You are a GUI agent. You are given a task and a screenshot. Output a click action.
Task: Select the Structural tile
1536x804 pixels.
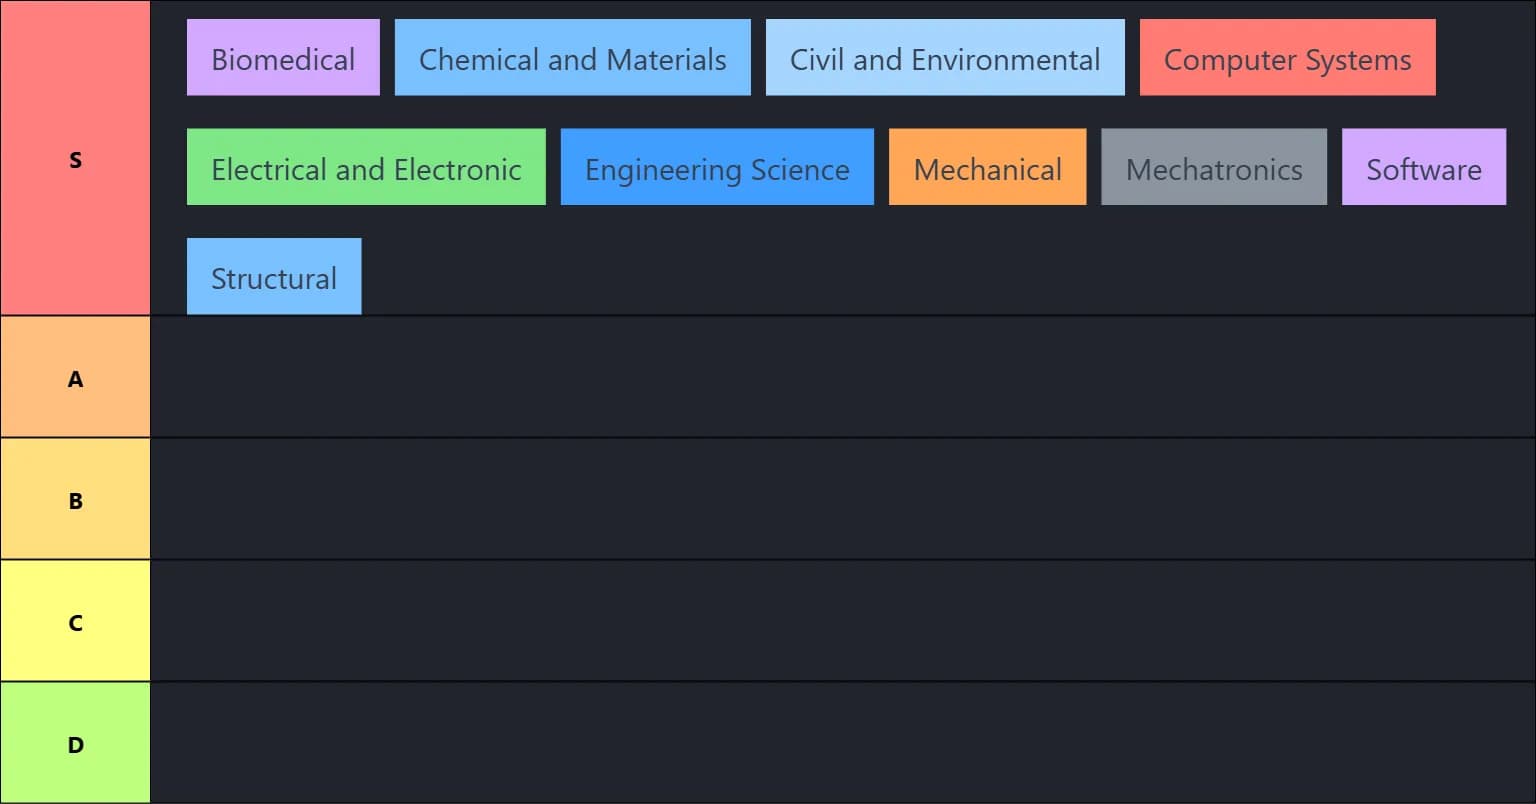274,277
